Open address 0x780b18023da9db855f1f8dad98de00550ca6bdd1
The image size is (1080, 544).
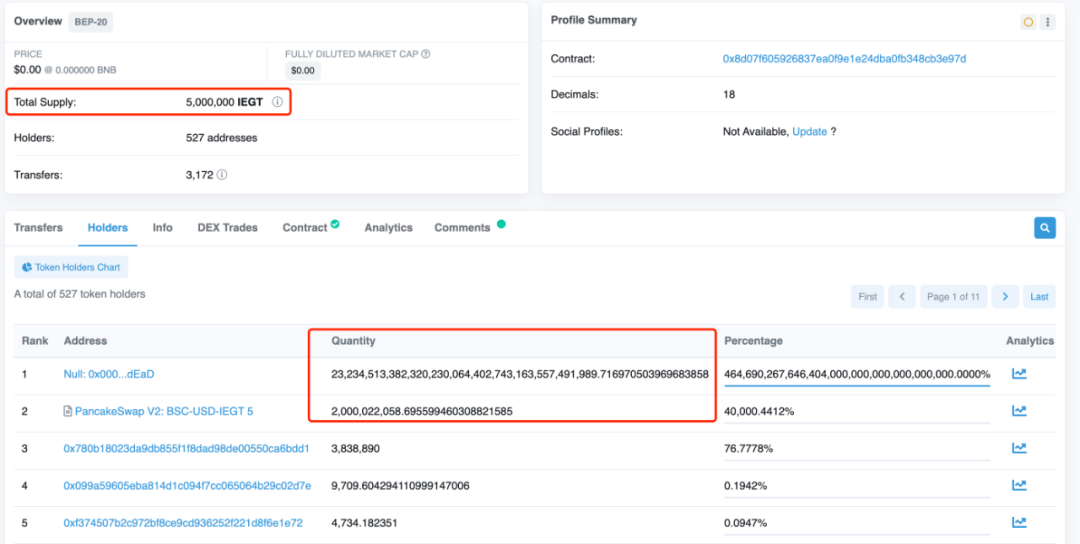[x=187, y=448]
